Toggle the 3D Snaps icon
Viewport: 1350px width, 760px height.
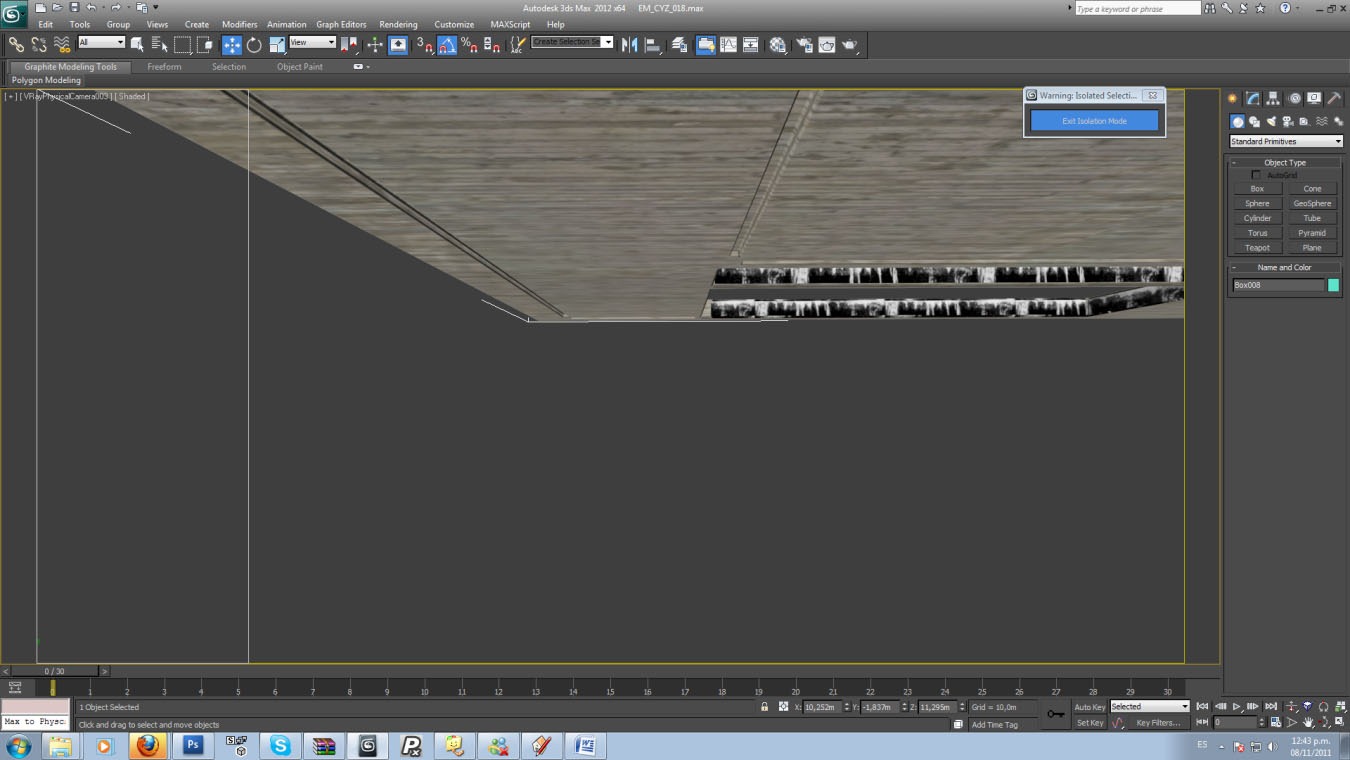[425, 45]
